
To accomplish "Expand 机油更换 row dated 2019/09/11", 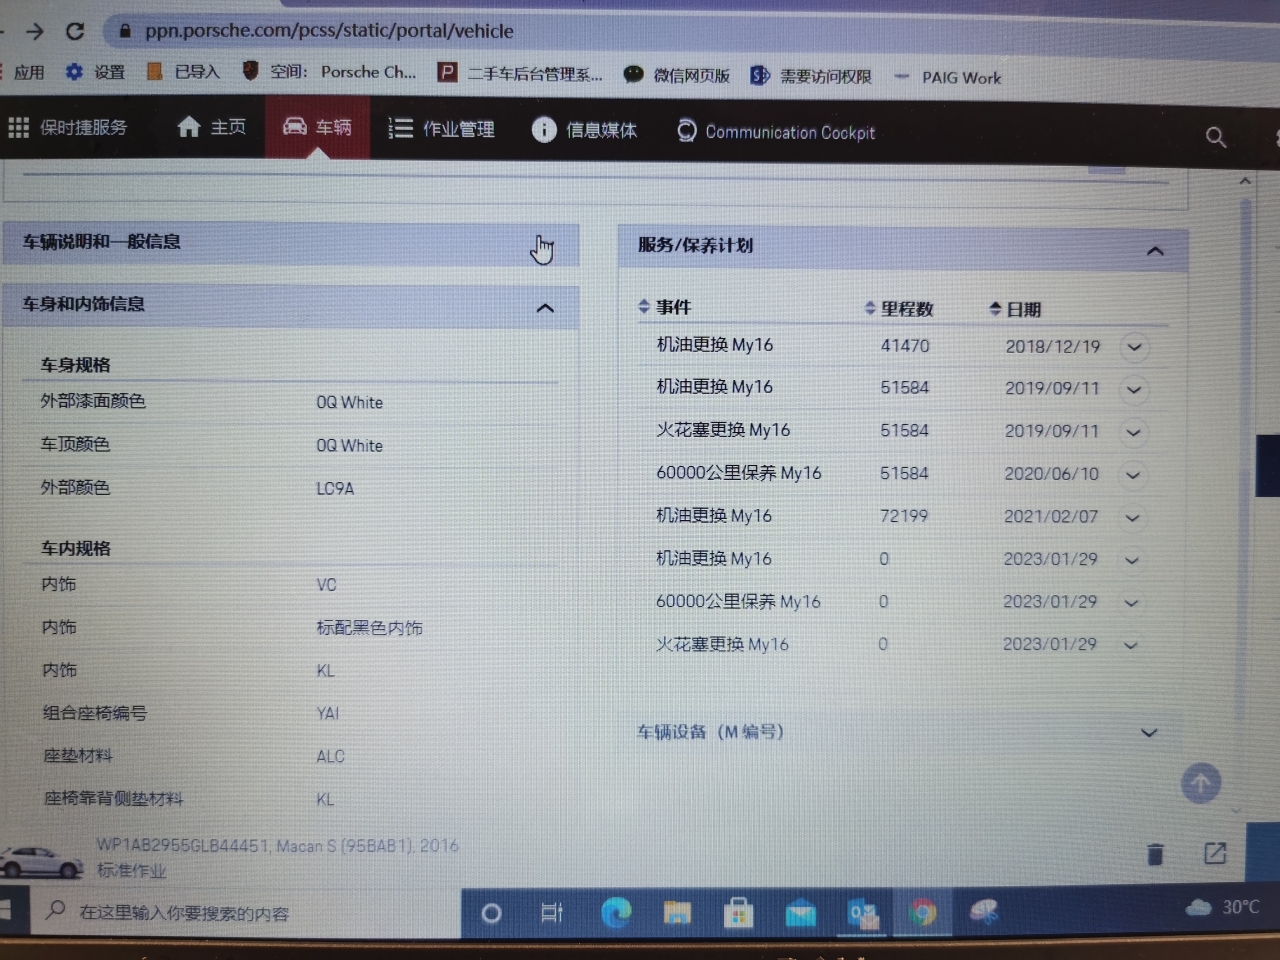I will 1134,390.
